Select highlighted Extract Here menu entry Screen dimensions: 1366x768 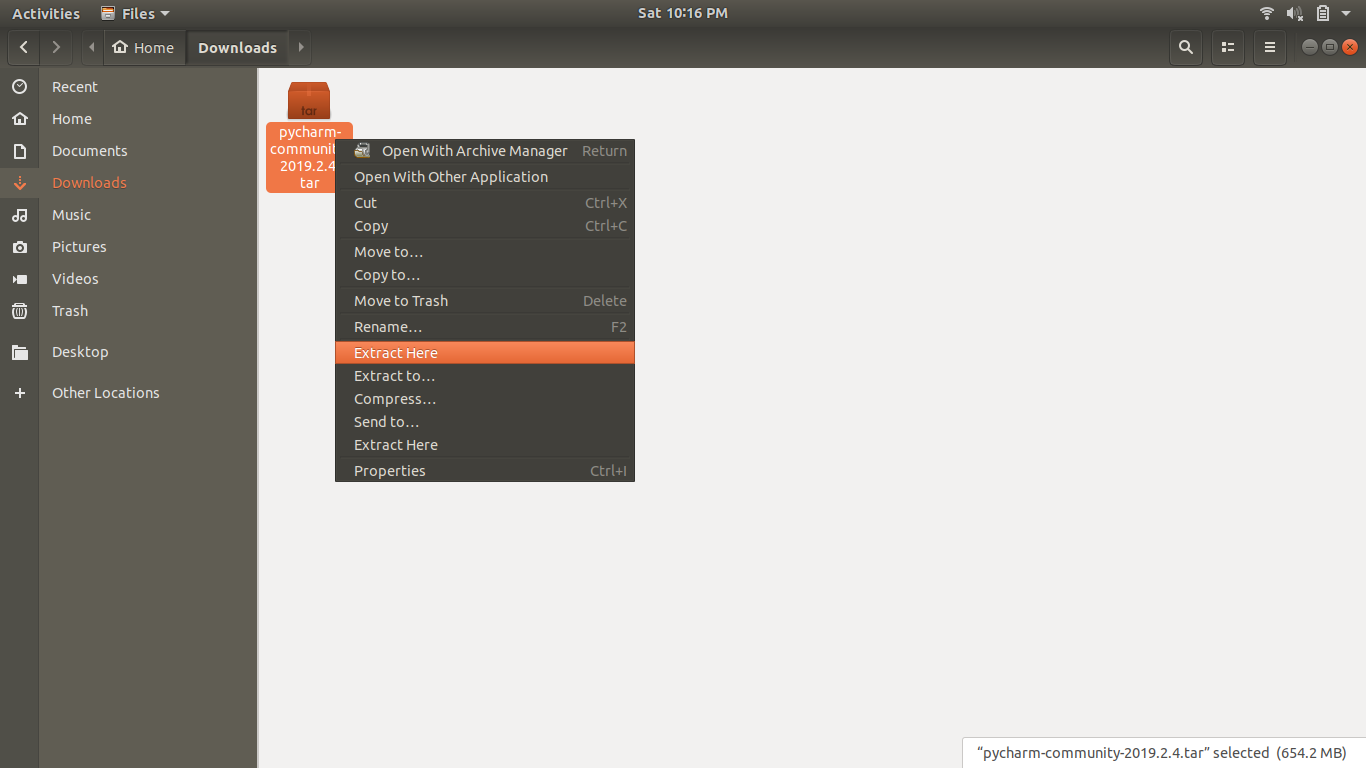(x=396, y=353)
